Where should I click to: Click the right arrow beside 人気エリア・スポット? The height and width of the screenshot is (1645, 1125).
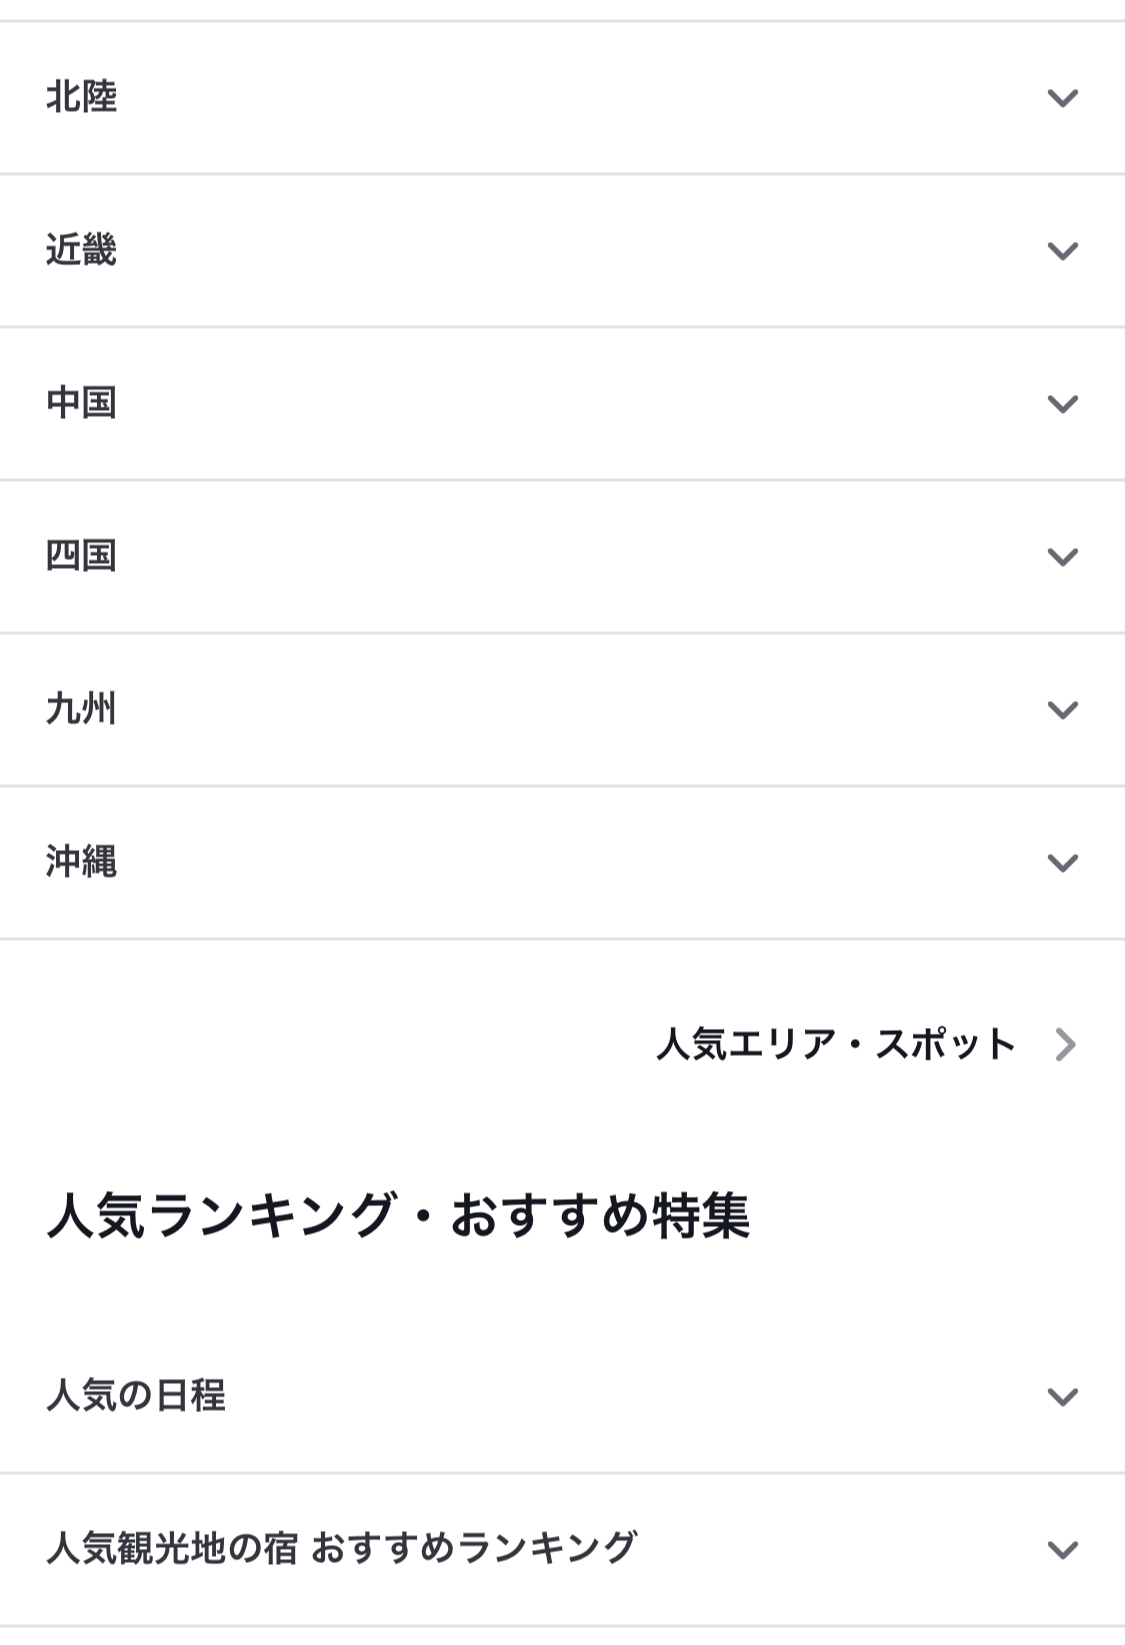tap(1066, 1045)
